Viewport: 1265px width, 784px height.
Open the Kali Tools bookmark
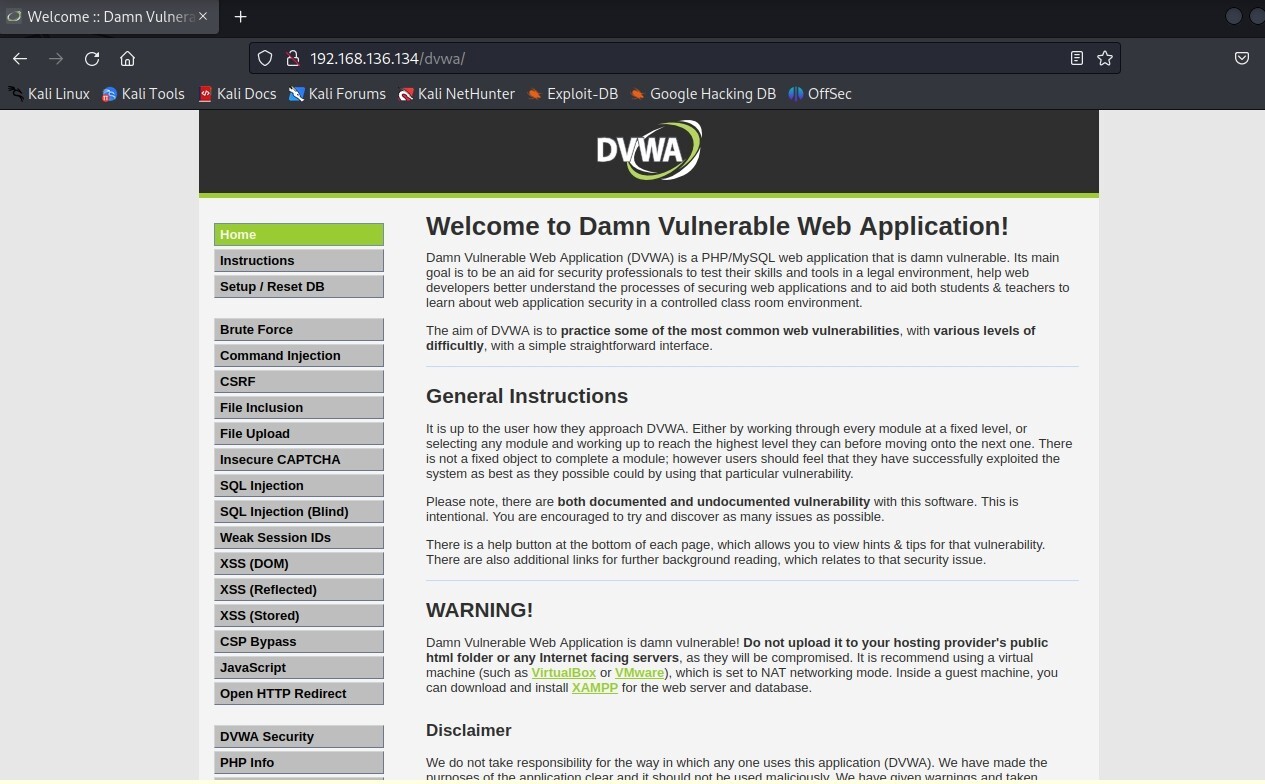pyautogui.click(x=144, y=94)
